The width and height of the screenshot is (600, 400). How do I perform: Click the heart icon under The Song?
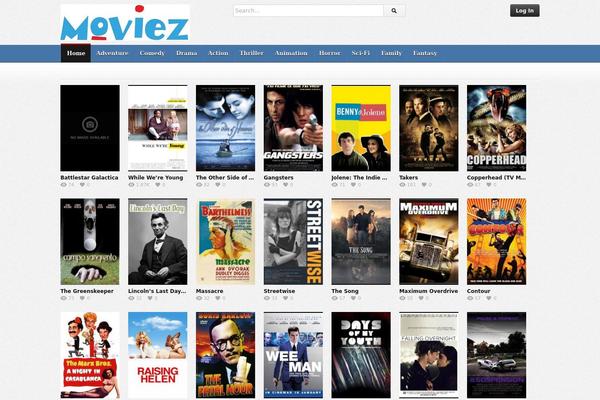point(353,298)
